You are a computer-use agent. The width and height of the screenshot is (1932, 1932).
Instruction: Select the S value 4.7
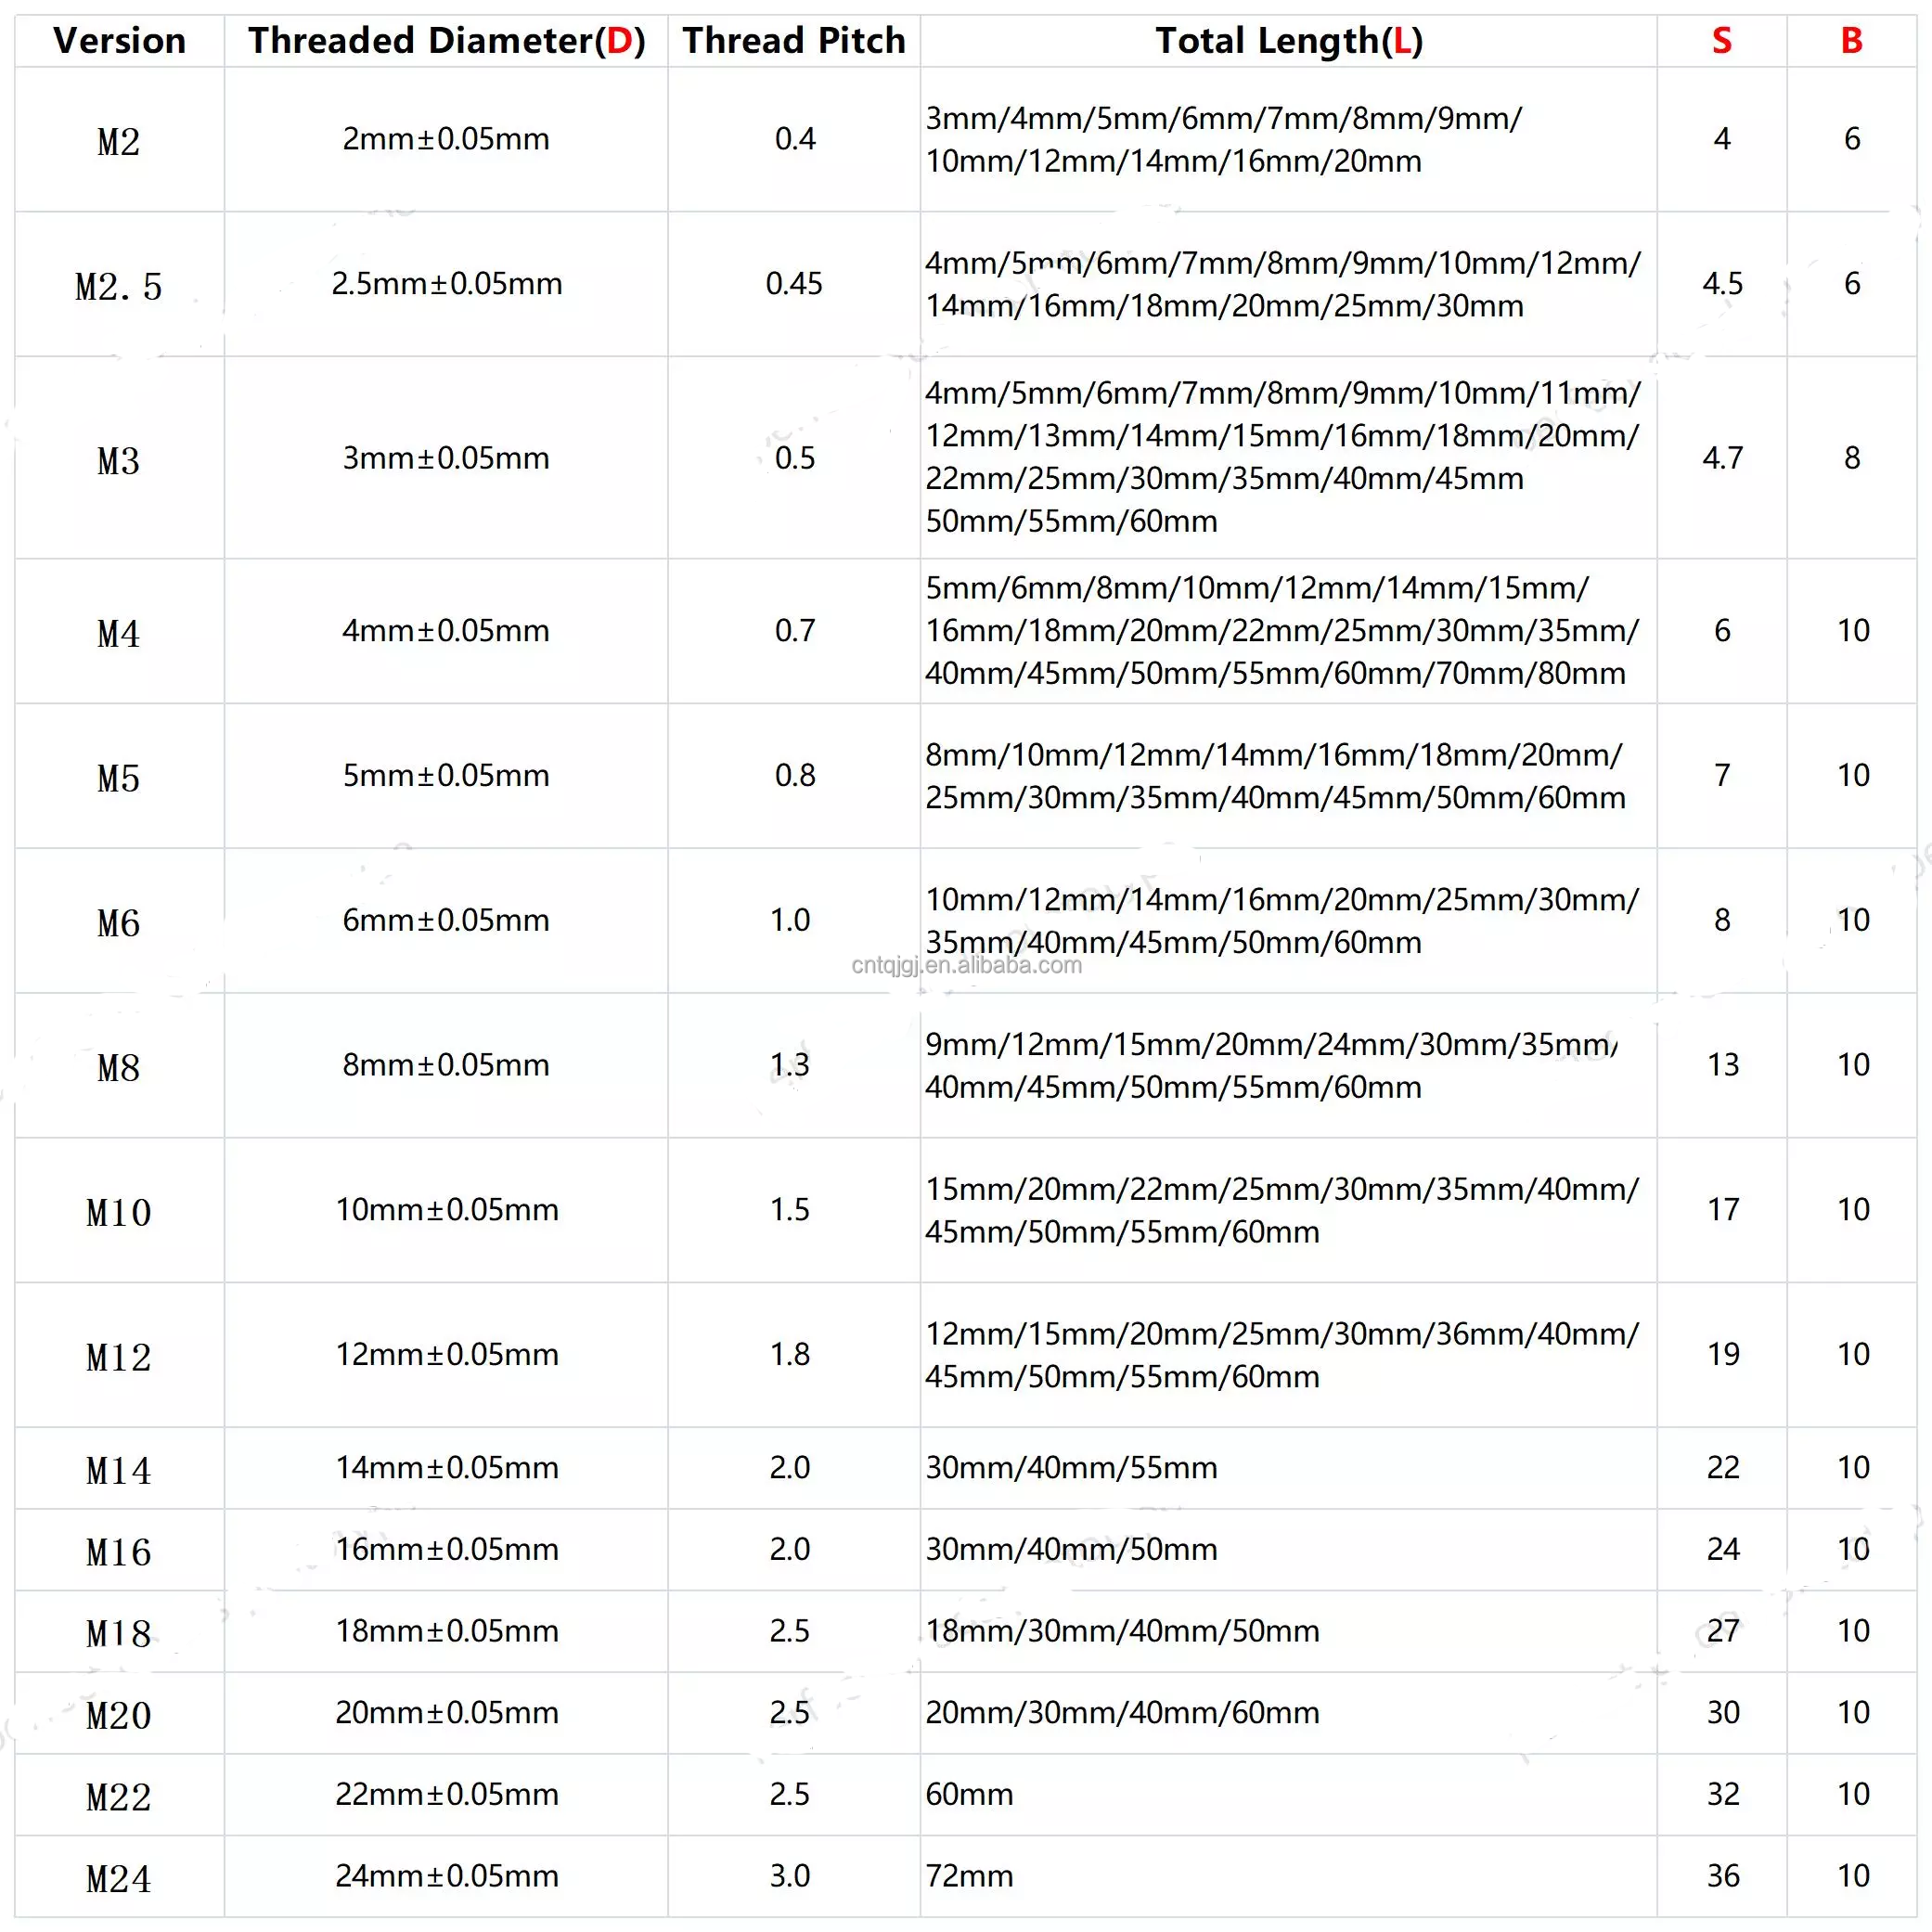coord(1723,458)
